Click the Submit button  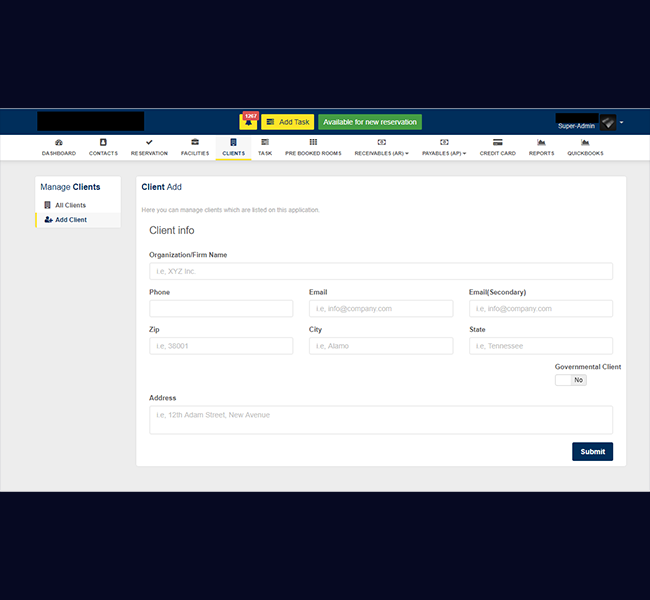[x=592, y=452]
